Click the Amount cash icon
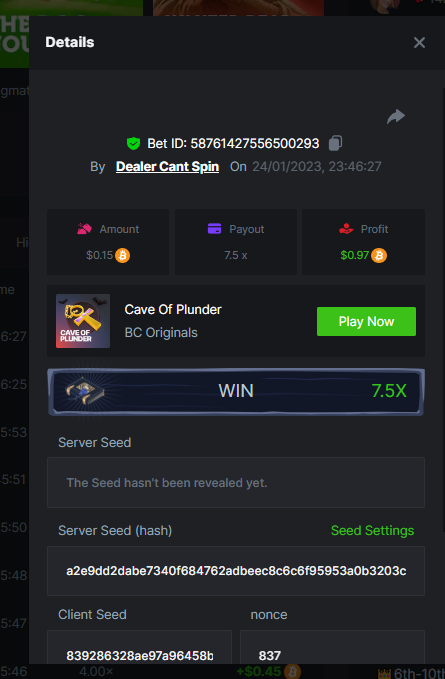 [84, 229]
